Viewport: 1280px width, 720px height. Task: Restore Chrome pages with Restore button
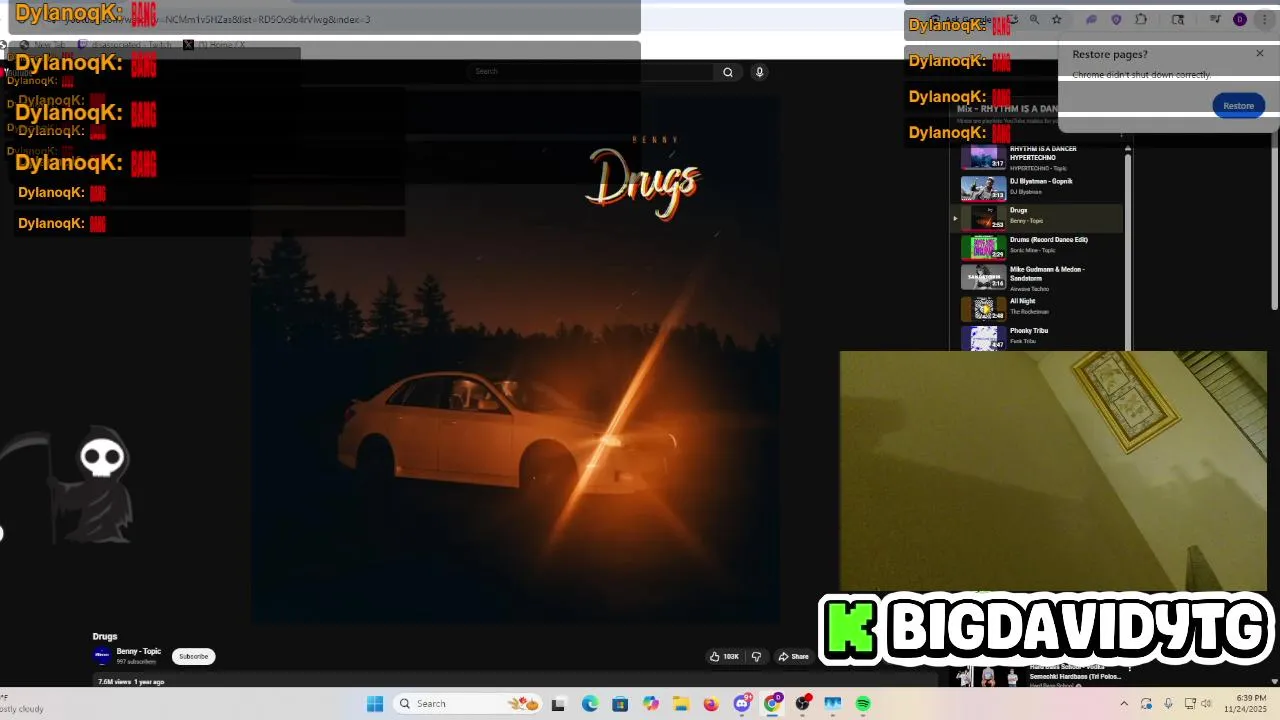click(1238, 105)
